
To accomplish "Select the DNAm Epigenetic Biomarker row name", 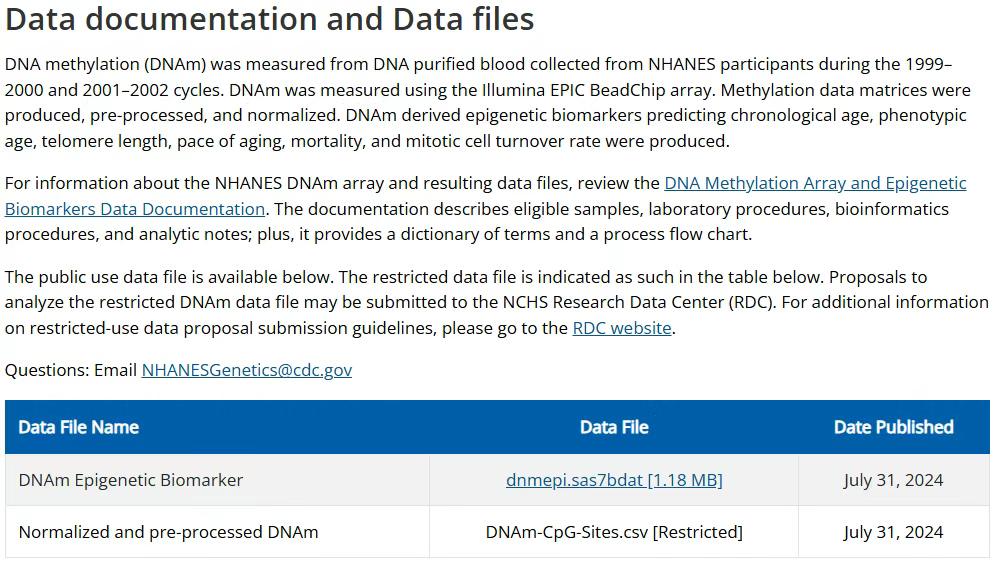I will [131, 480].
